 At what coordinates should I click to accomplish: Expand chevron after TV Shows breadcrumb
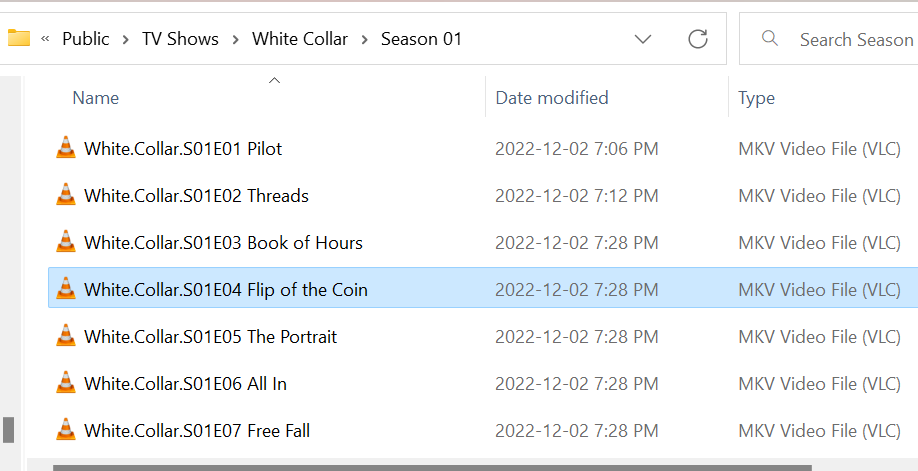coord(235,39)
